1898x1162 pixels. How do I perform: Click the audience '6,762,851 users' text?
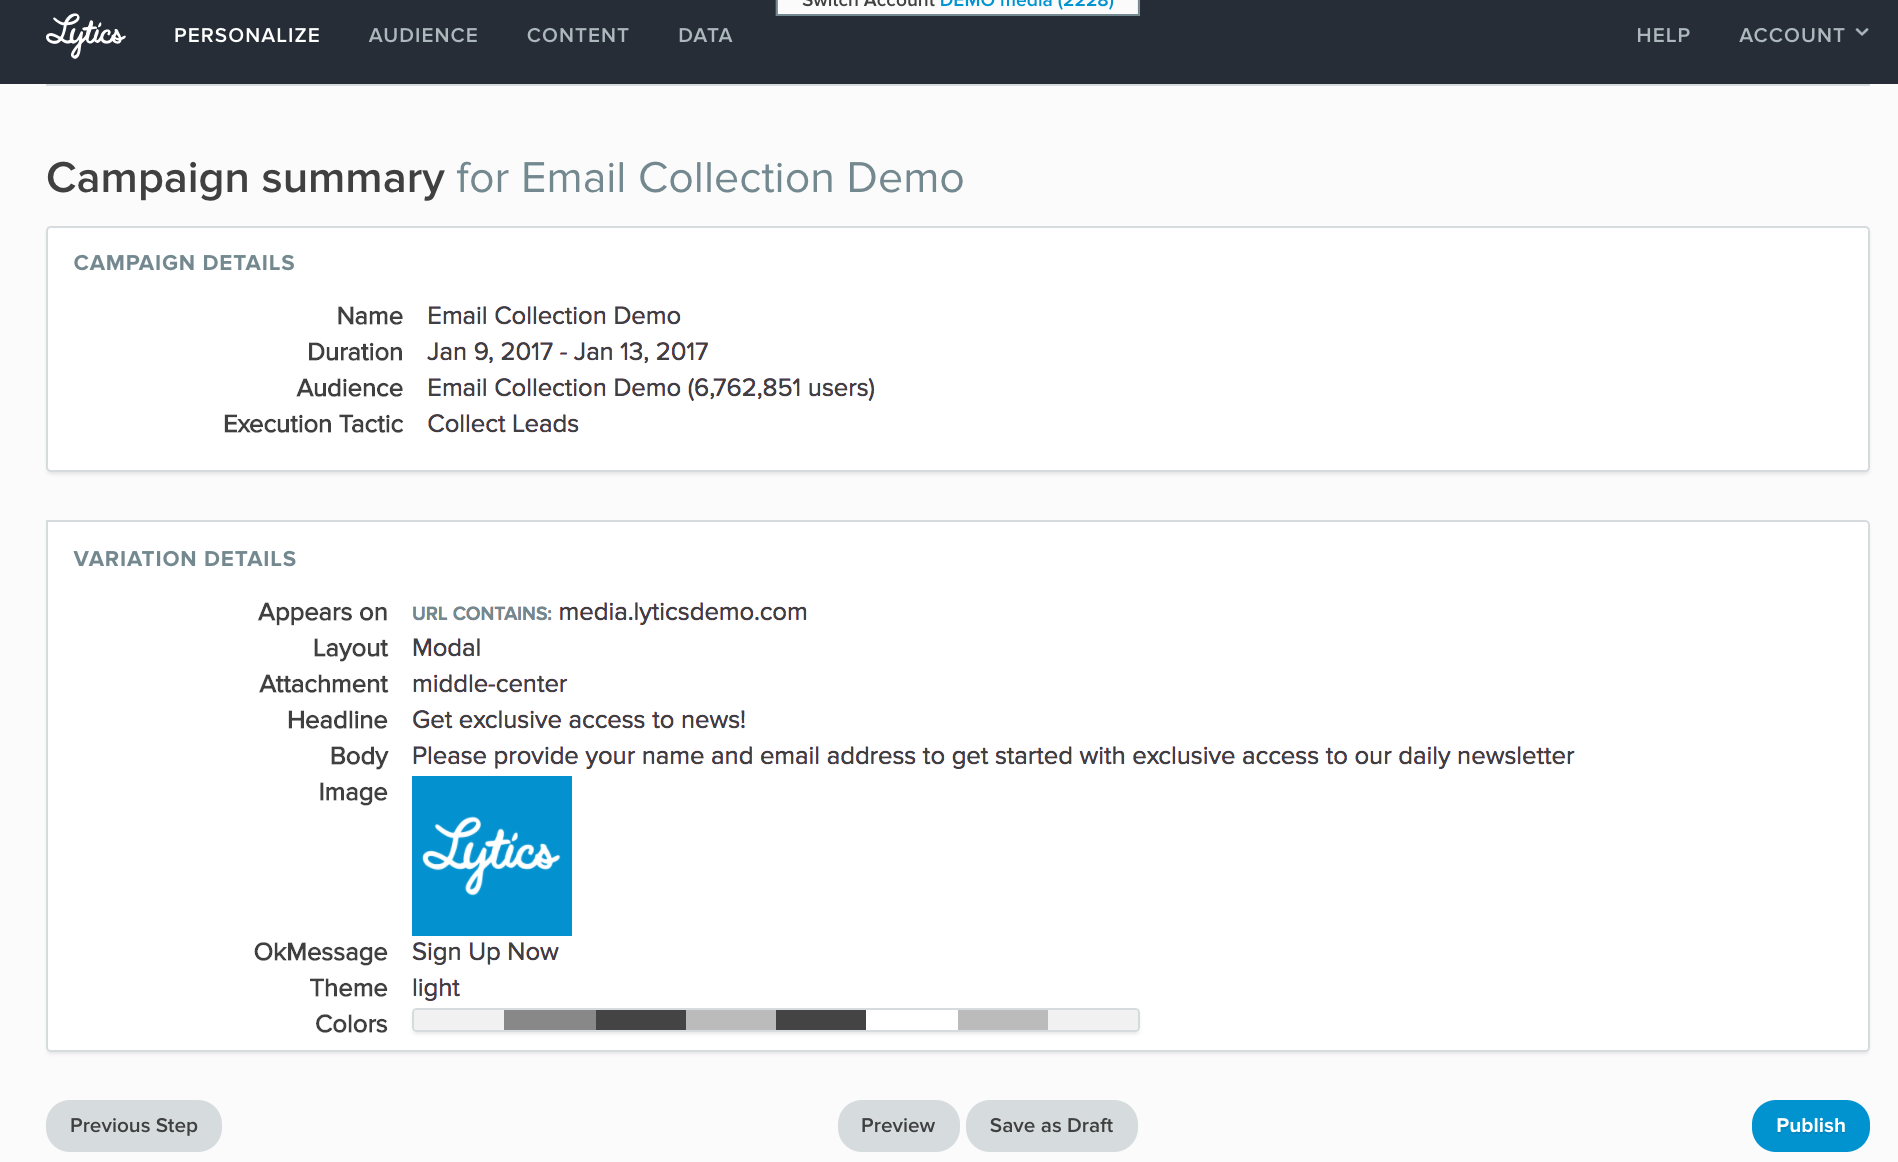[x=781, y=388]
